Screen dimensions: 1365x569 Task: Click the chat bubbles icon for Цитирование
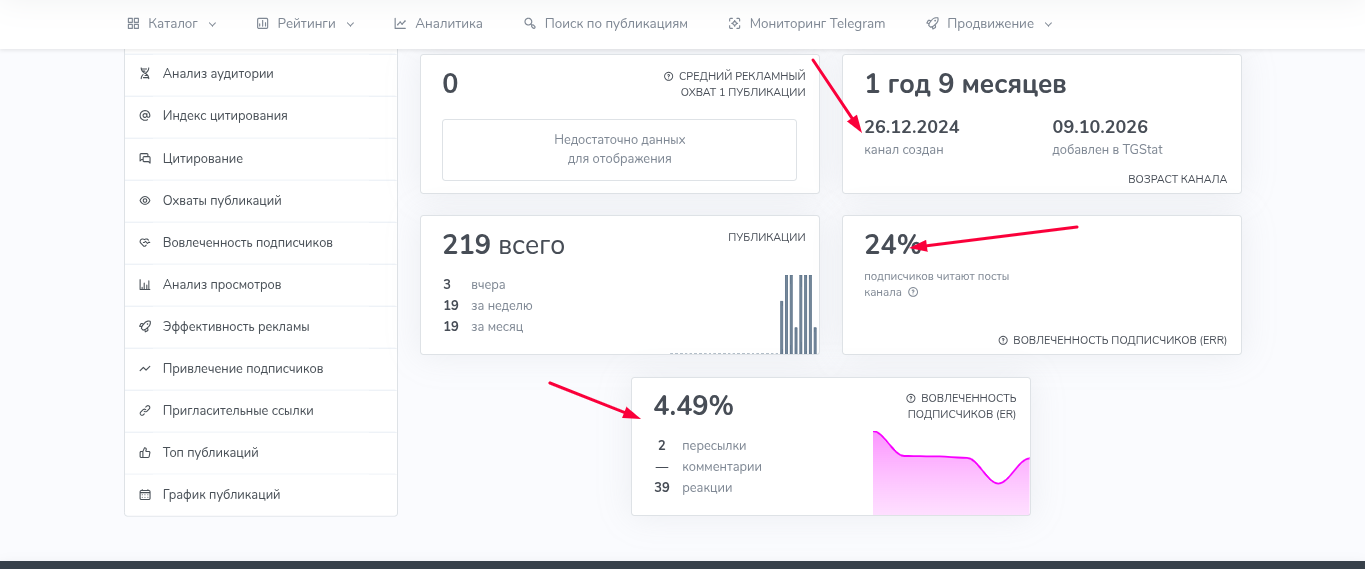(x=144, y=158)
